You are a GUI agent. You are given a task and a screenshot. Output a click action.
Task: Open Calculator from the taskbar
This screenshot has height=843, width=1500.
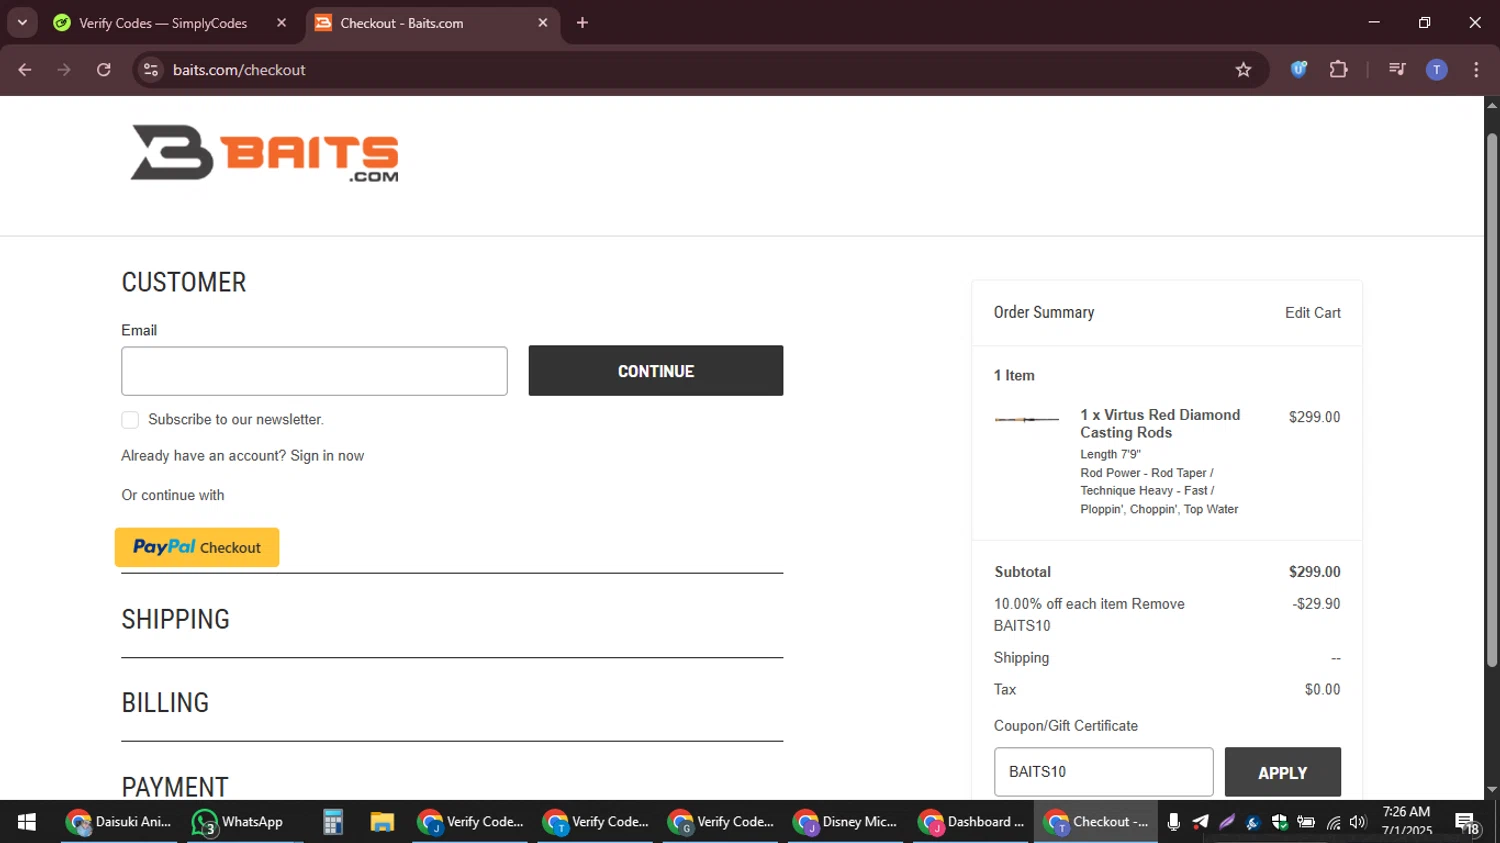click(x=333, y=822)
